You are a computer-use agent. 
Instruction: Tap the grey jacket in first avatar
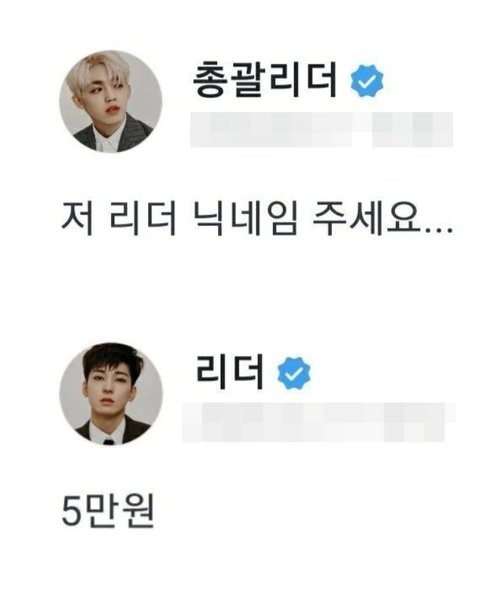coord(134,132)
